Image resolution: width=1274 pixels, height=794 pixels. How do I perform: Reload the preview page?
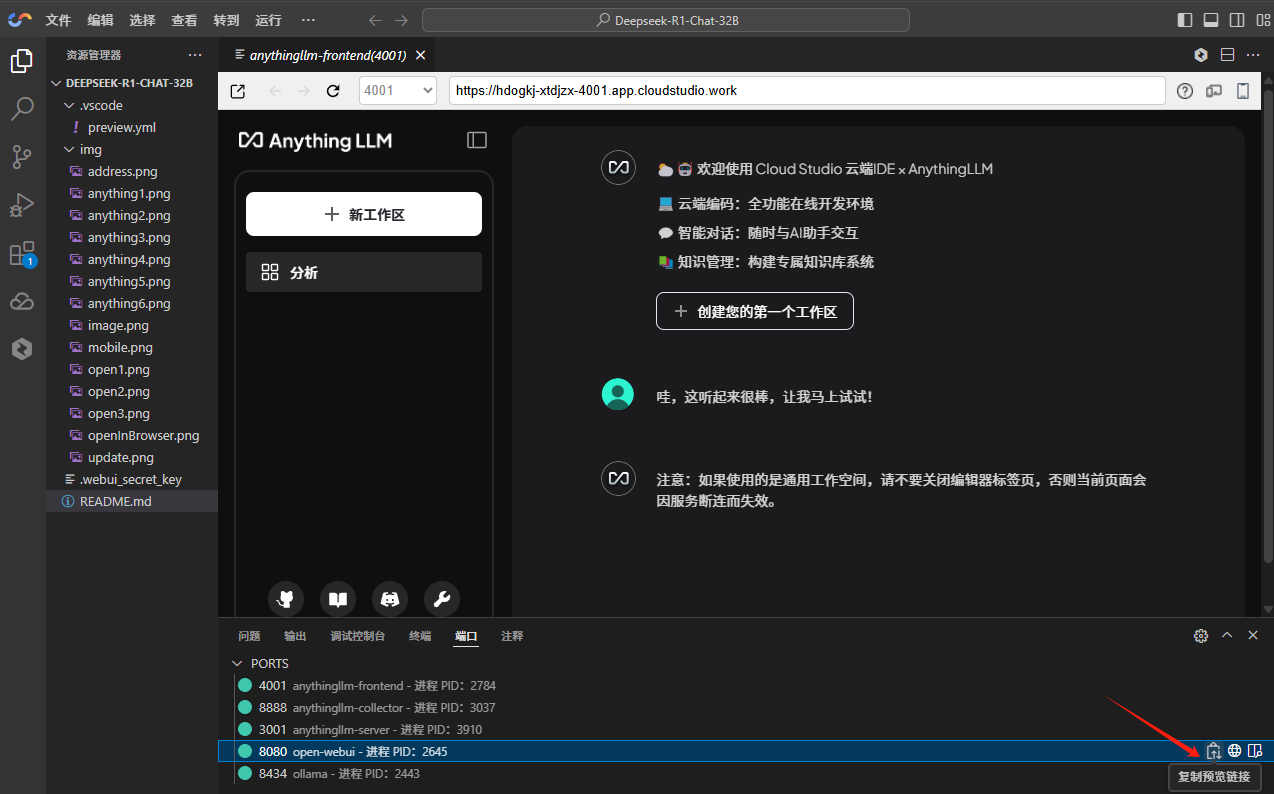click(334, 91)
